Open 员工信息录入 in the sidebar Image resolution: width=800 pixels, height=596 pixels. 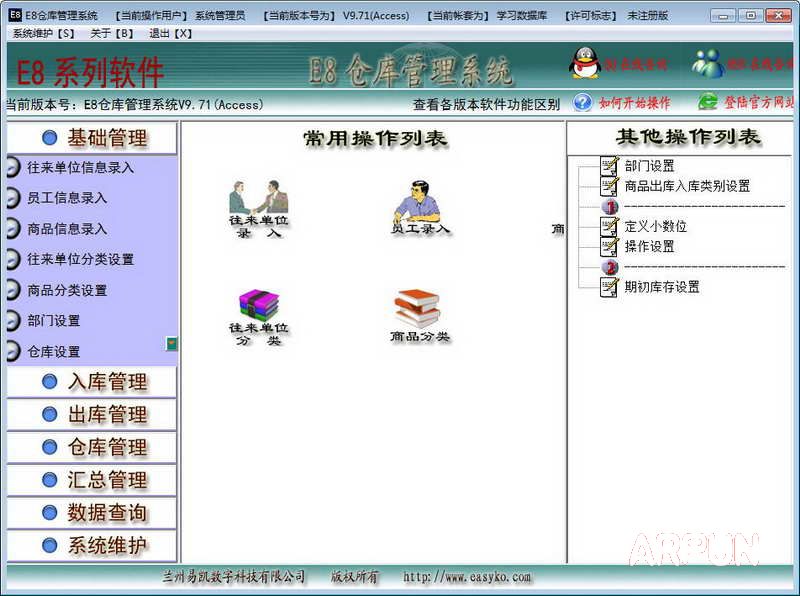67,198
